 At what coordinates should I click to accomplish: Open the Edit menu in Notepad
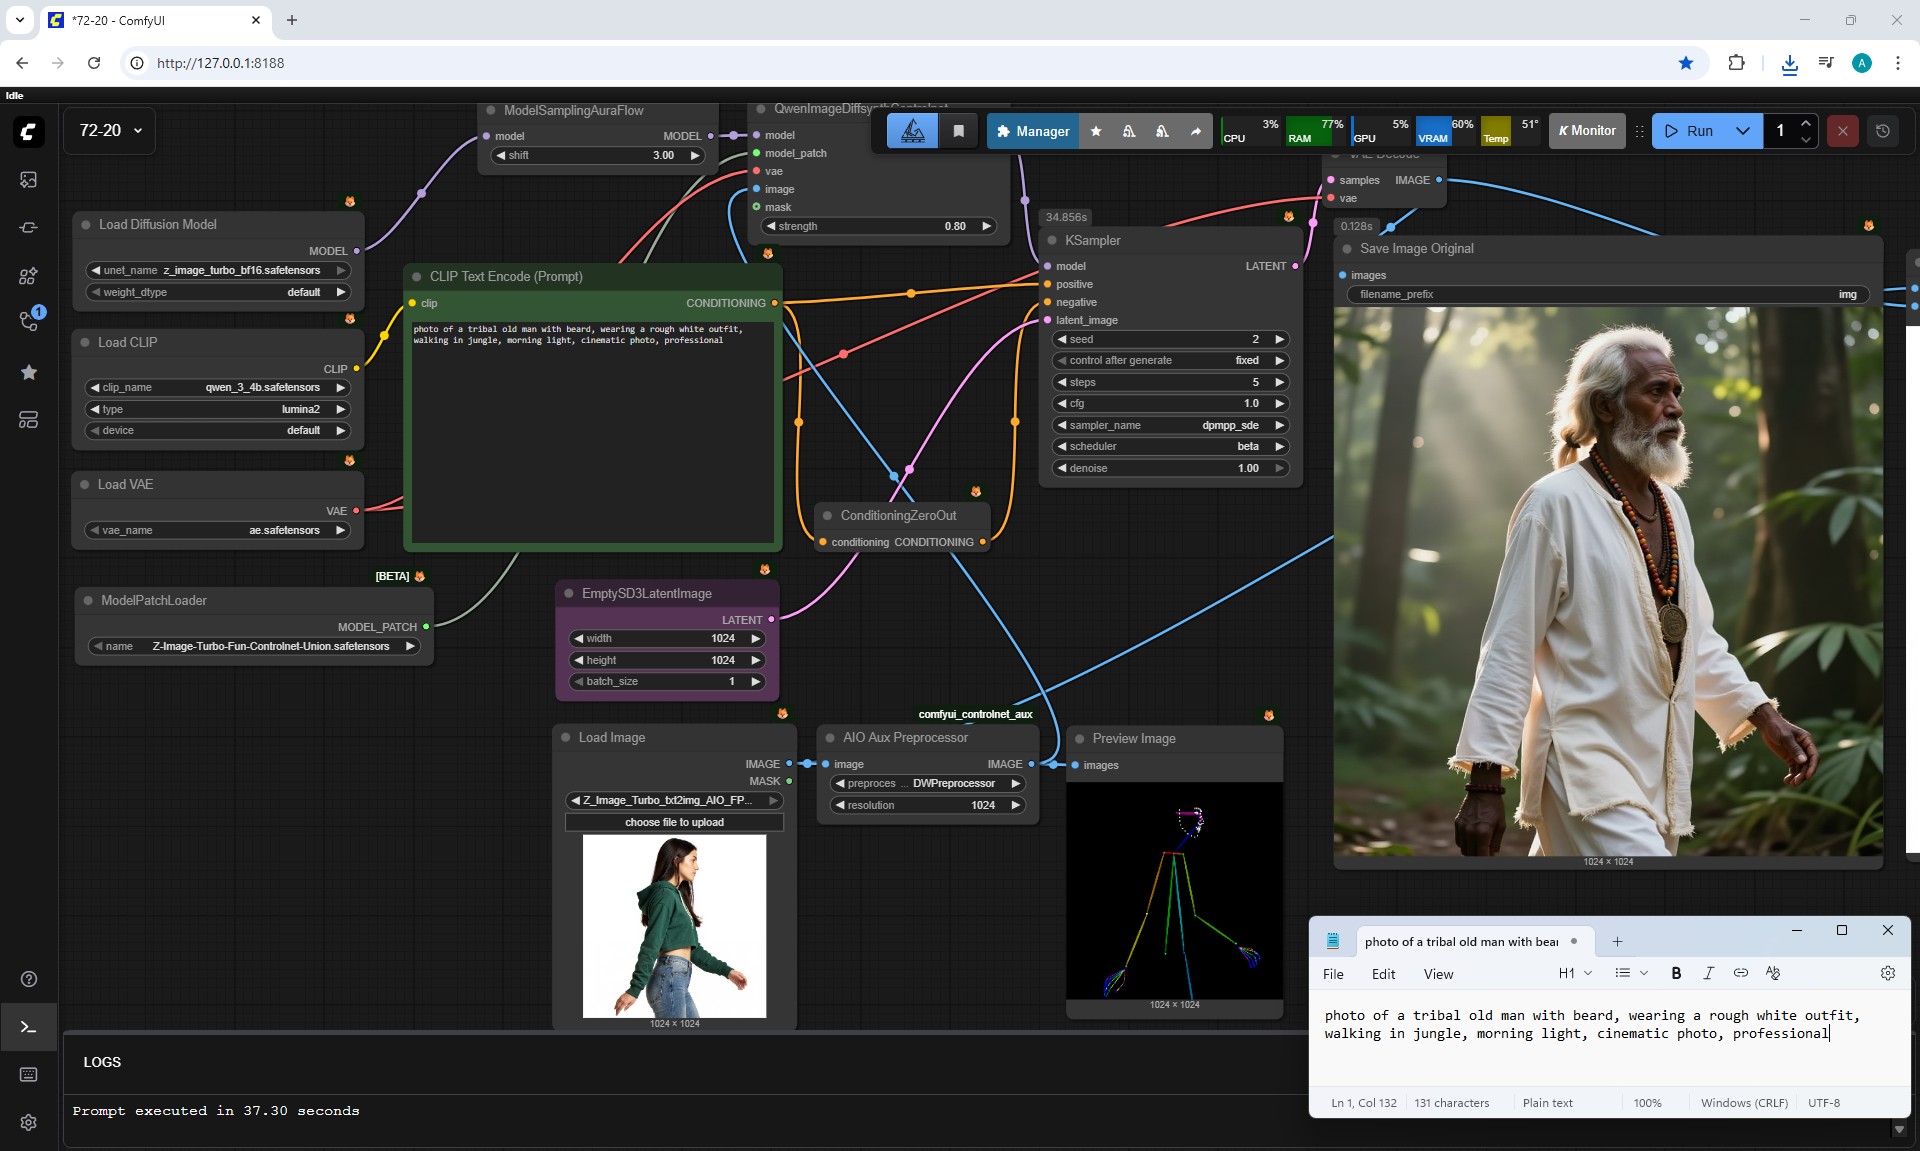(1383, 974)
